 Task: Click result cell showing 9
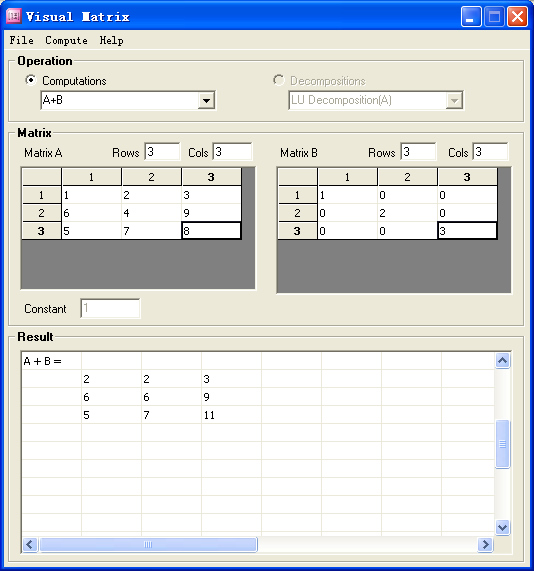pyautogui.click(x=231, y=397)
